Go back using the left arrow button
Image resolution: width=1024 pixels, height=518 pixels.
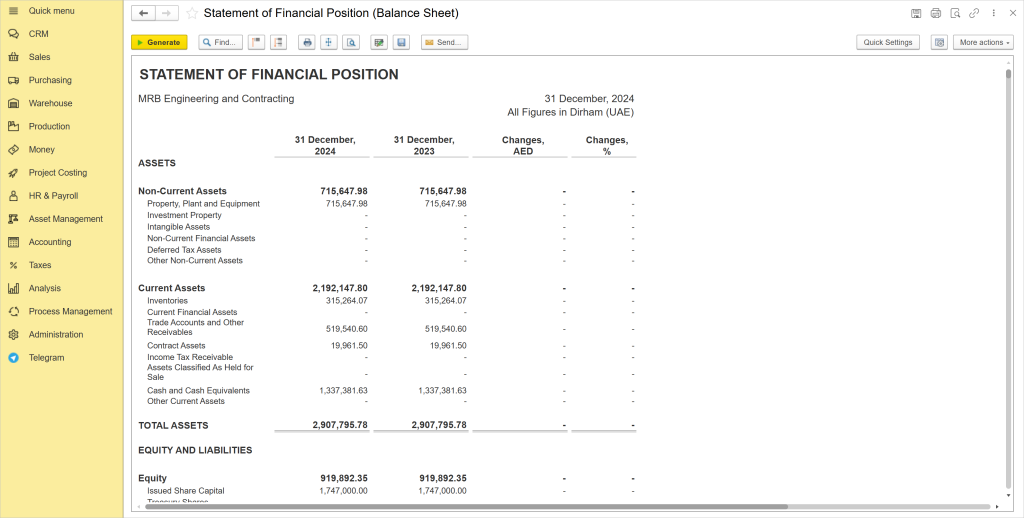pyautogui.click(x=143, y=13)
